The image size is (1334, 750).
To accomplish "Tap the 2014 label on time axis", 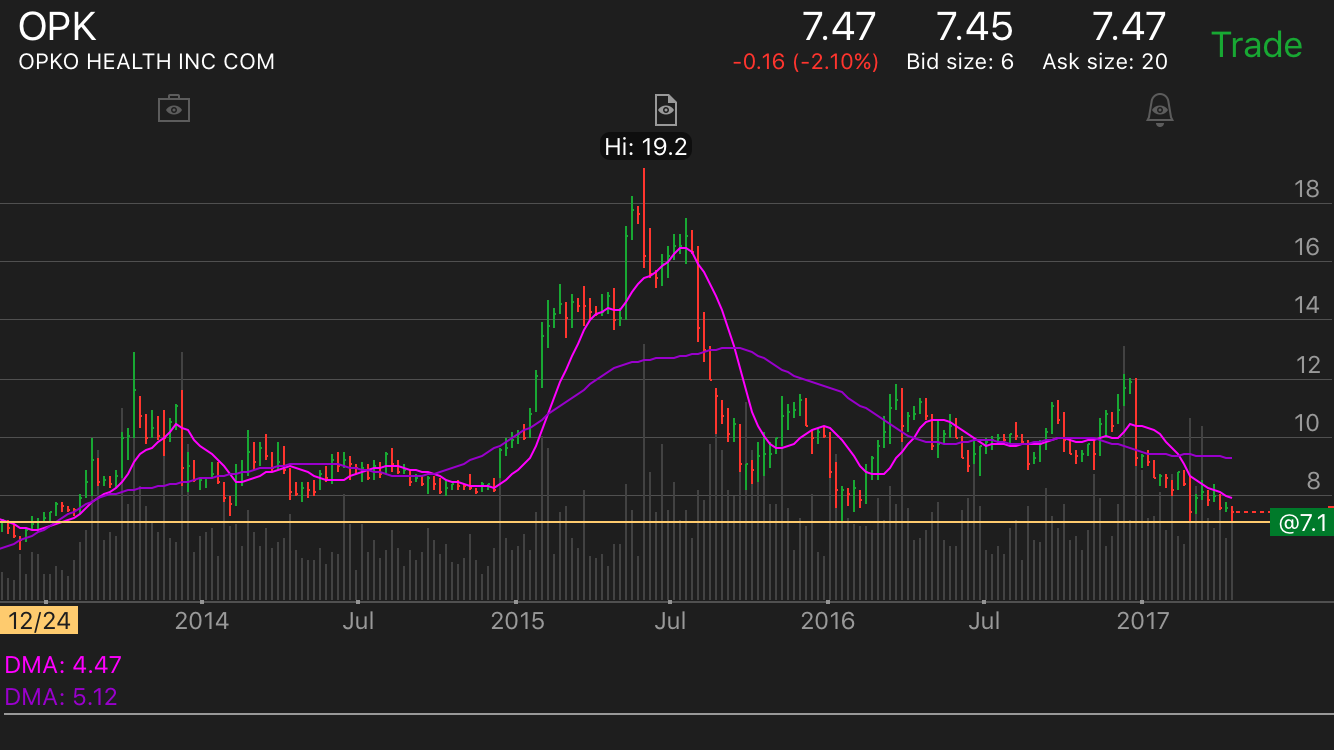I will [x=201, y=621].
